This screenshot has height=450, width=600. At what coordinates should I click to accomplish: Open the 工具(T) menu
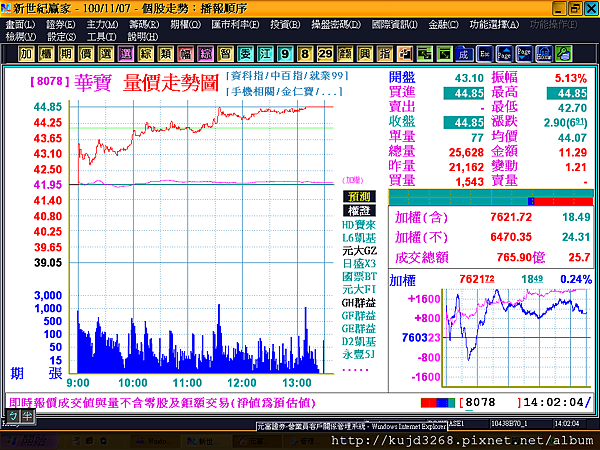(x=101, y=37)
